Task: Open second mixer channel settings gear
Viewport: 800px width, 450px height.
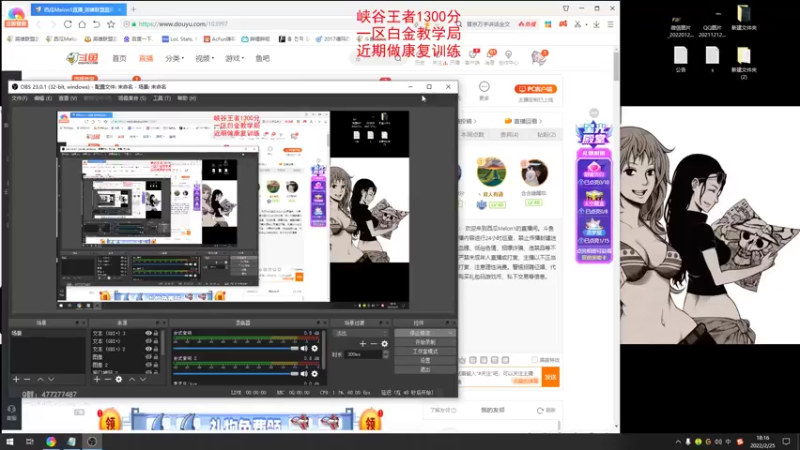Action: coord(314,373)
